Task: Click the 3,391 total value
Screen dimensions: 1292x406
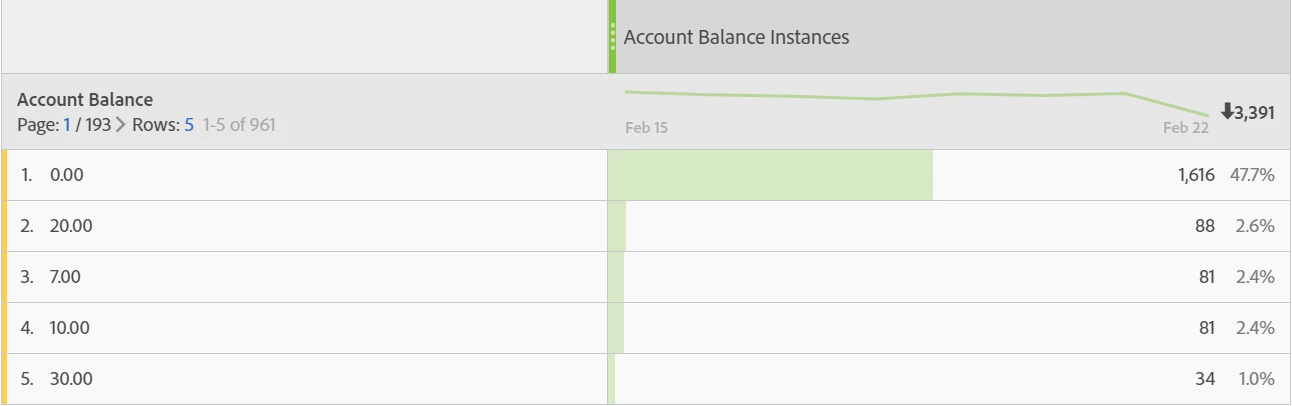Action: point(1248,112)
